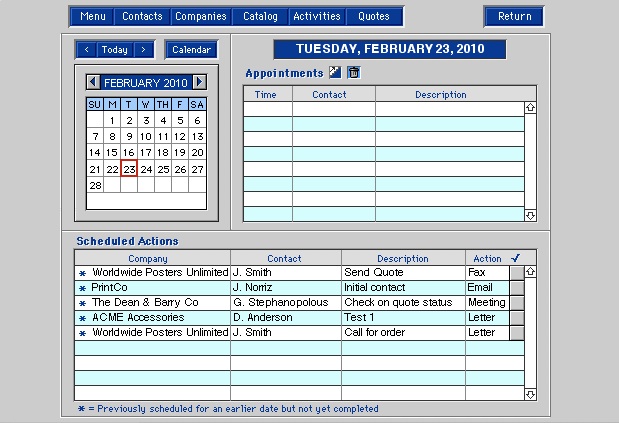619x423 pixels.
Task: Click the Email action cell
Action: coord(488,288)
